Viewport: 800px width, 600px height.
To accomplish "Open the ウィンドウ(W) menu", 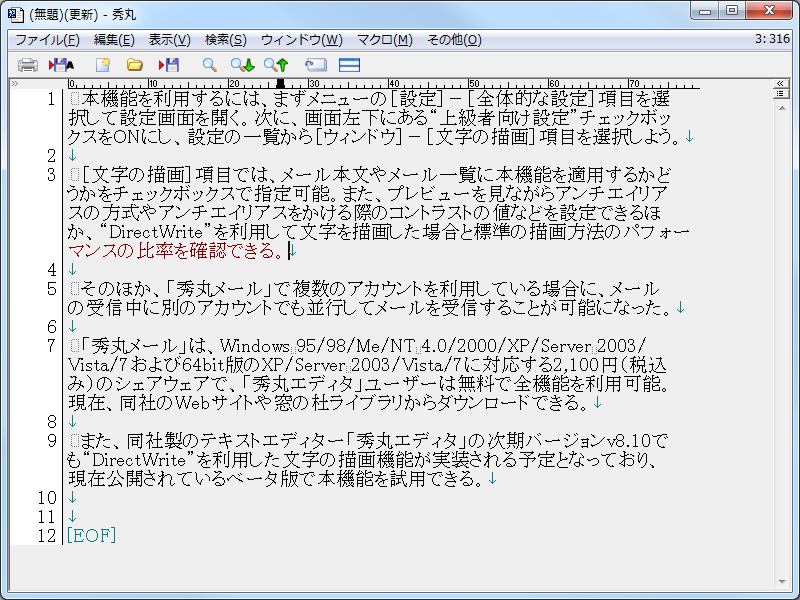I will tap(302, 40).
